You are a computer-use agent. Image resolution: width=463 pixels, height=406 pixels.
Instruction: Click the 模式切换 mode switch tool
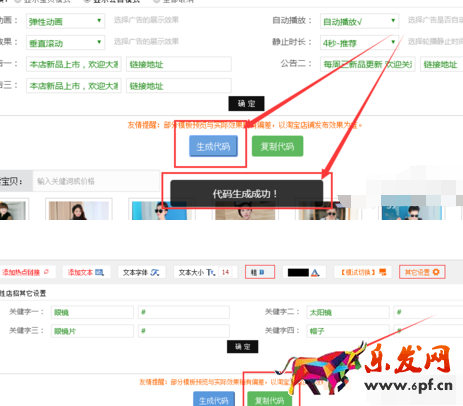point(363,272)
